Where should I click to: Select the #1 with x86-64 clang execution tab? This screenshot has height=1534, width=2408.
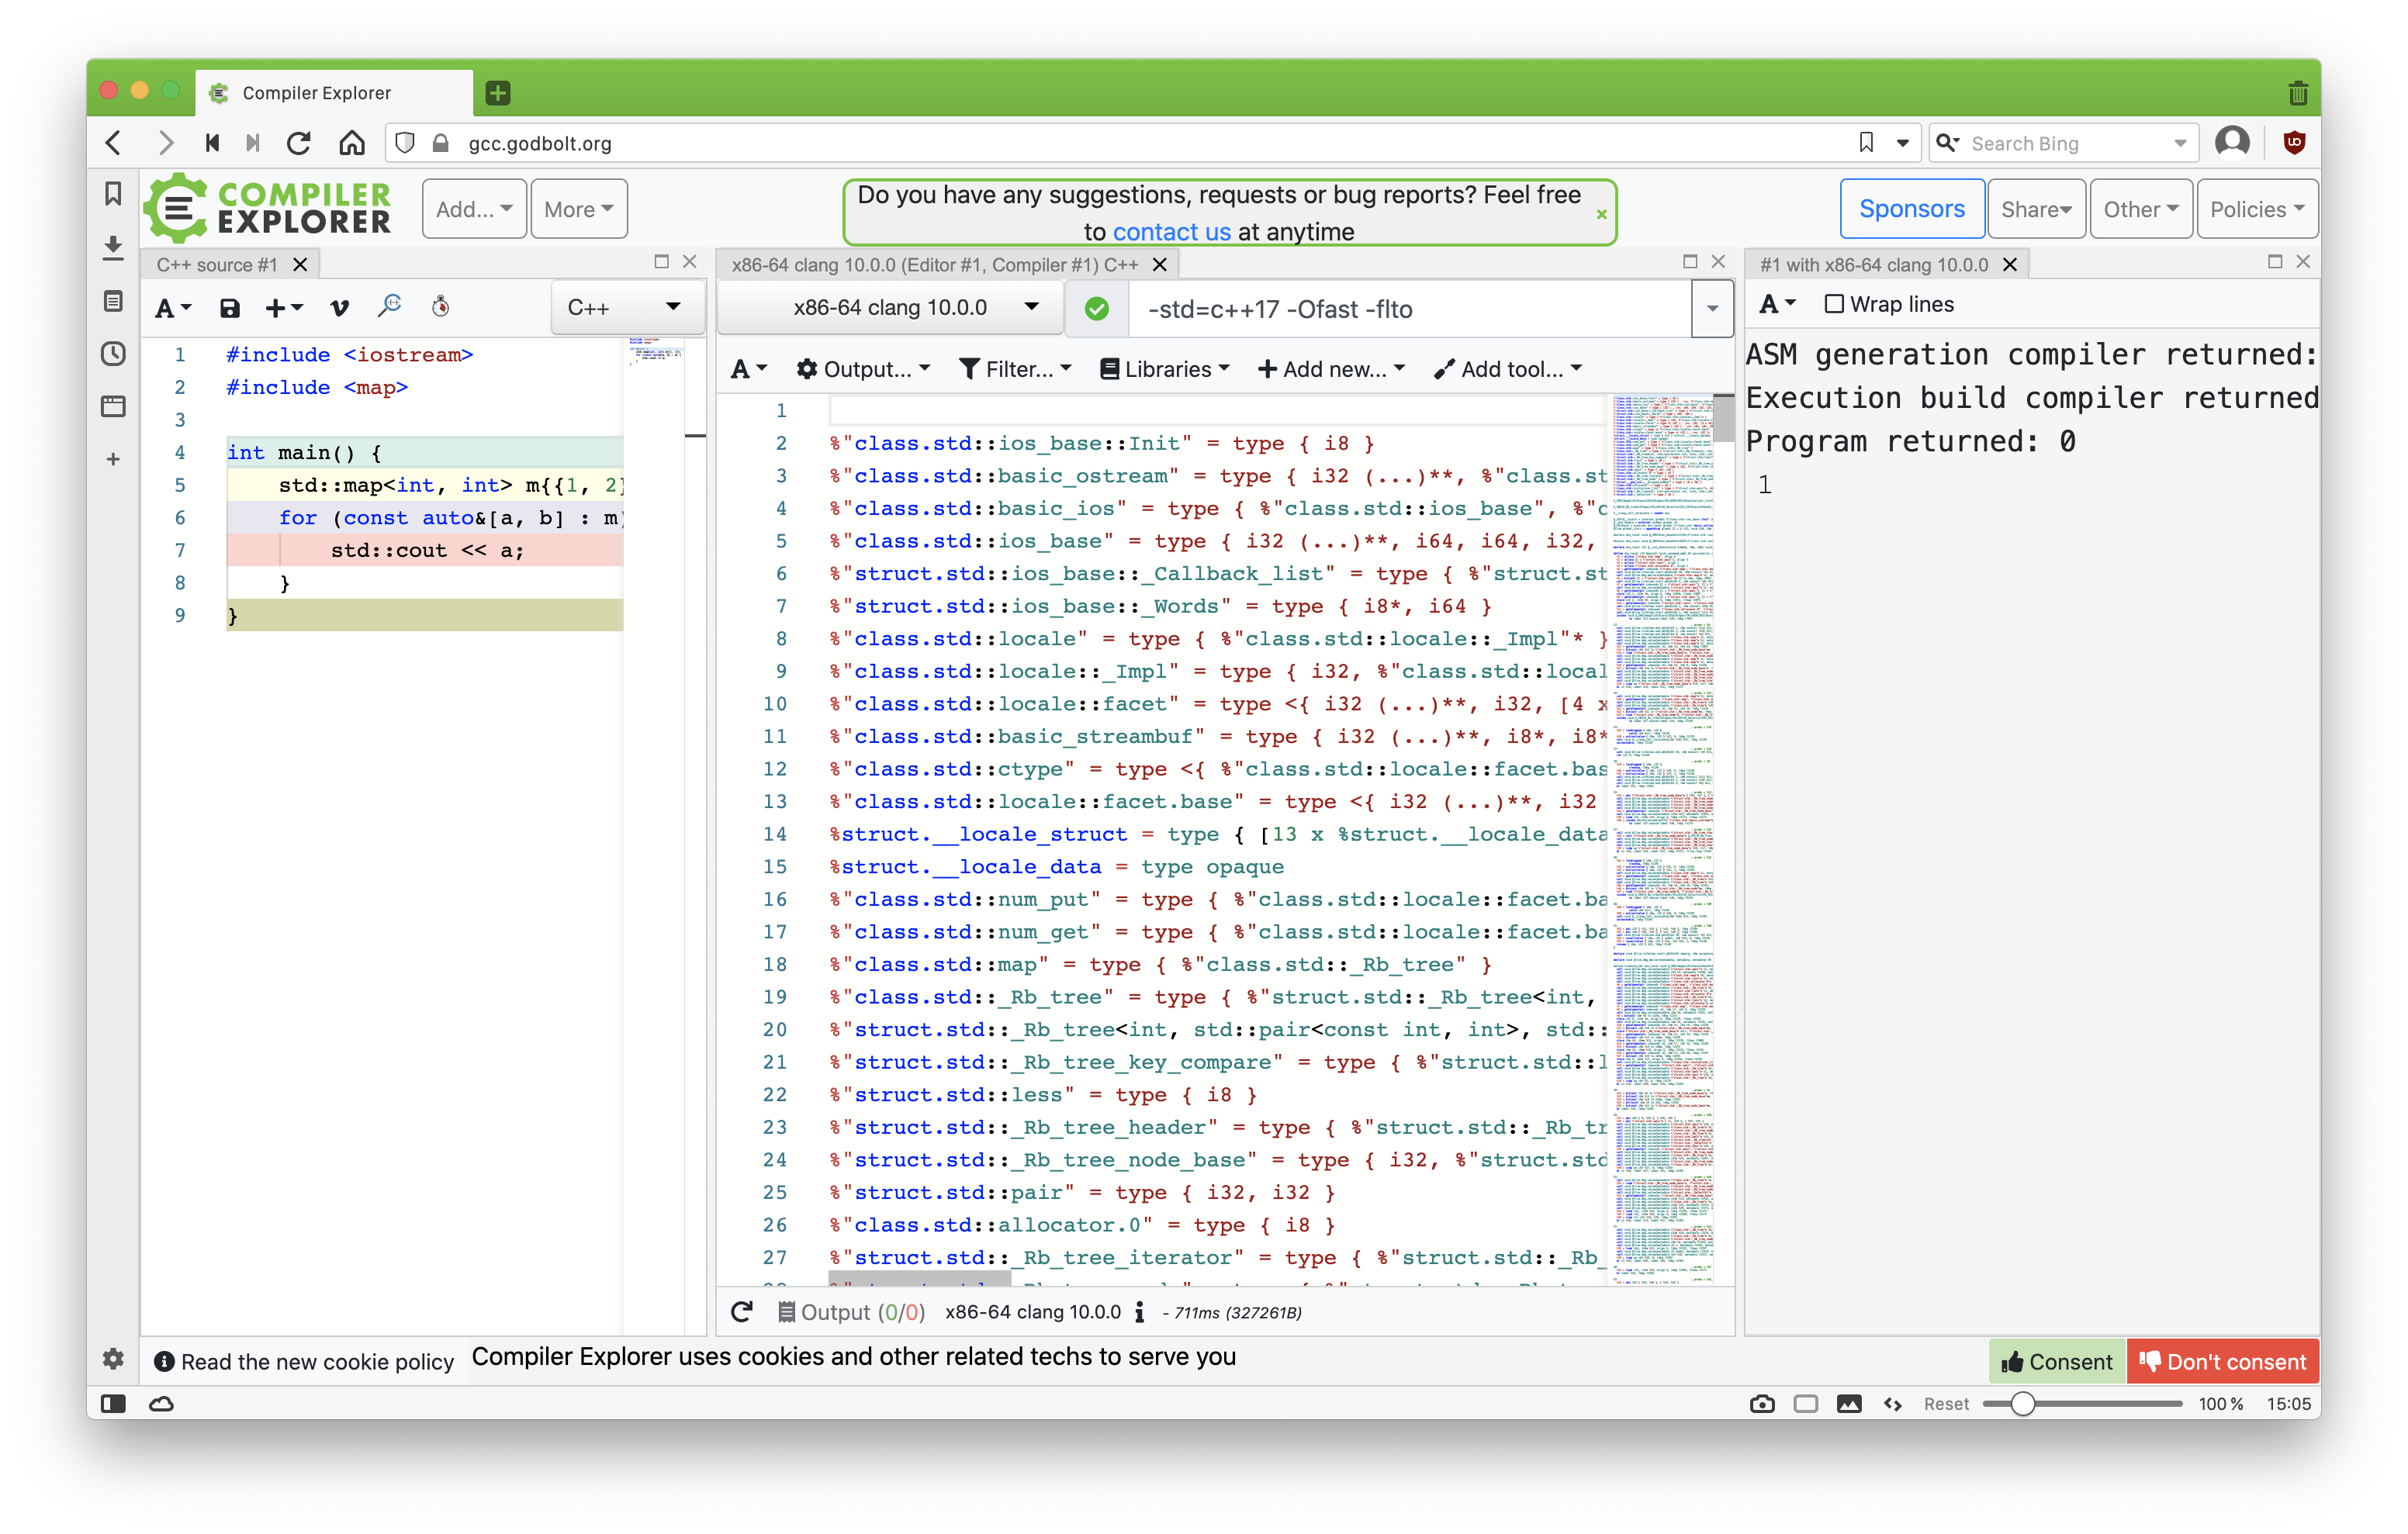coord(1873,265)
